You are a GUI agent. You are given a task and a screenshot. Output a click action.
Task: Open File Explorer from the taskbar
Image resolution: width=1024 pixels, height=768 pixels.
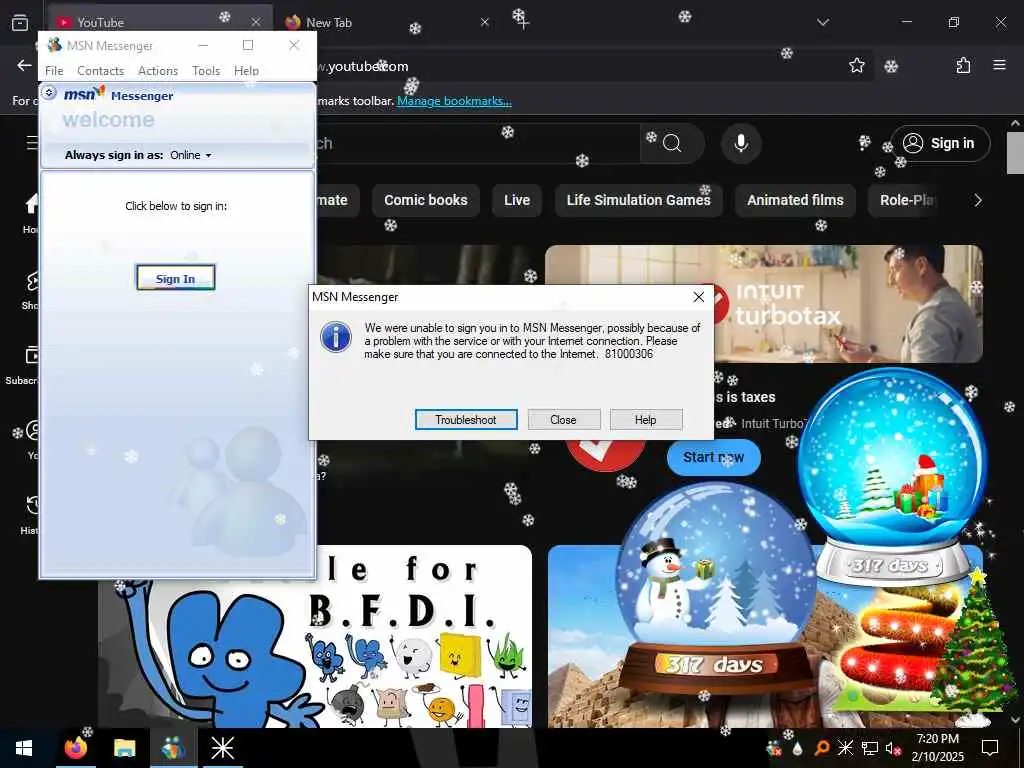pyautogui.click(x=124, y=748)
